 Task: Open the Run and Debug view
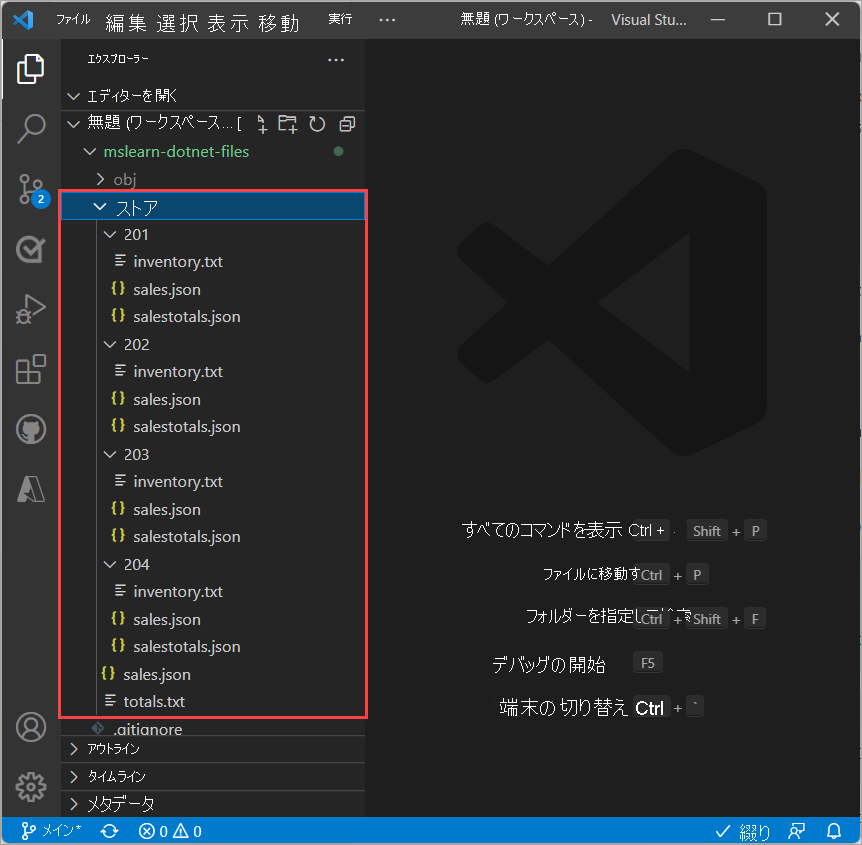(31, 309)
